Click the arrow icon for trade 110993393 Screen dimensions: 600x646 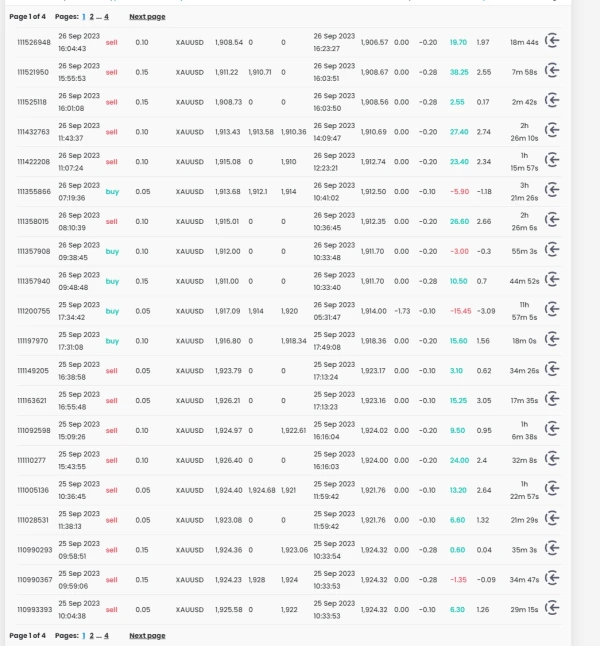(x=551, y=609)
